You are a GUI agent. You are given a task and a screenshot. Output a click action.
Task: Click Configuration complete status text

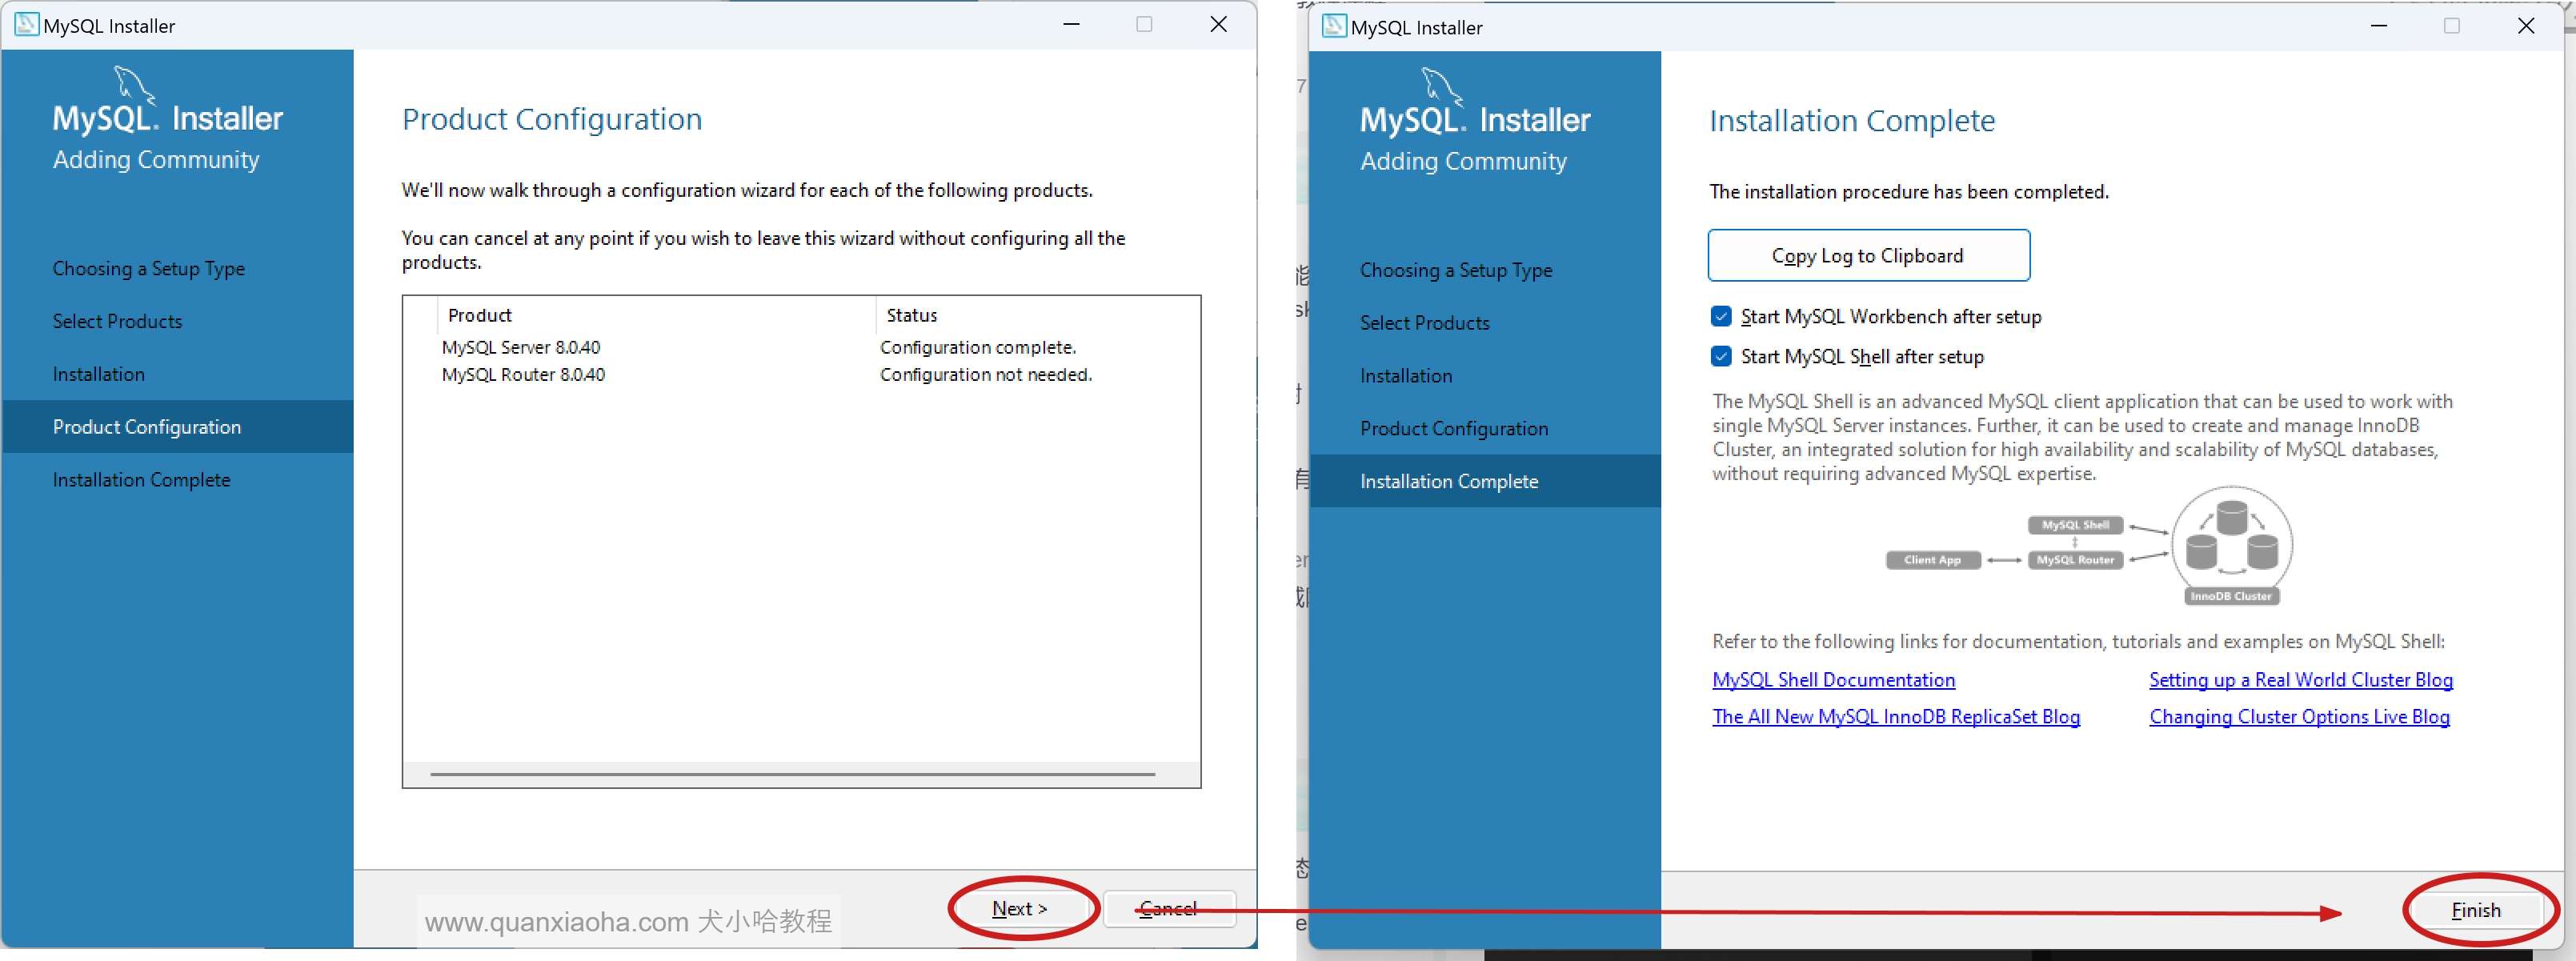[x=978, y=347]
